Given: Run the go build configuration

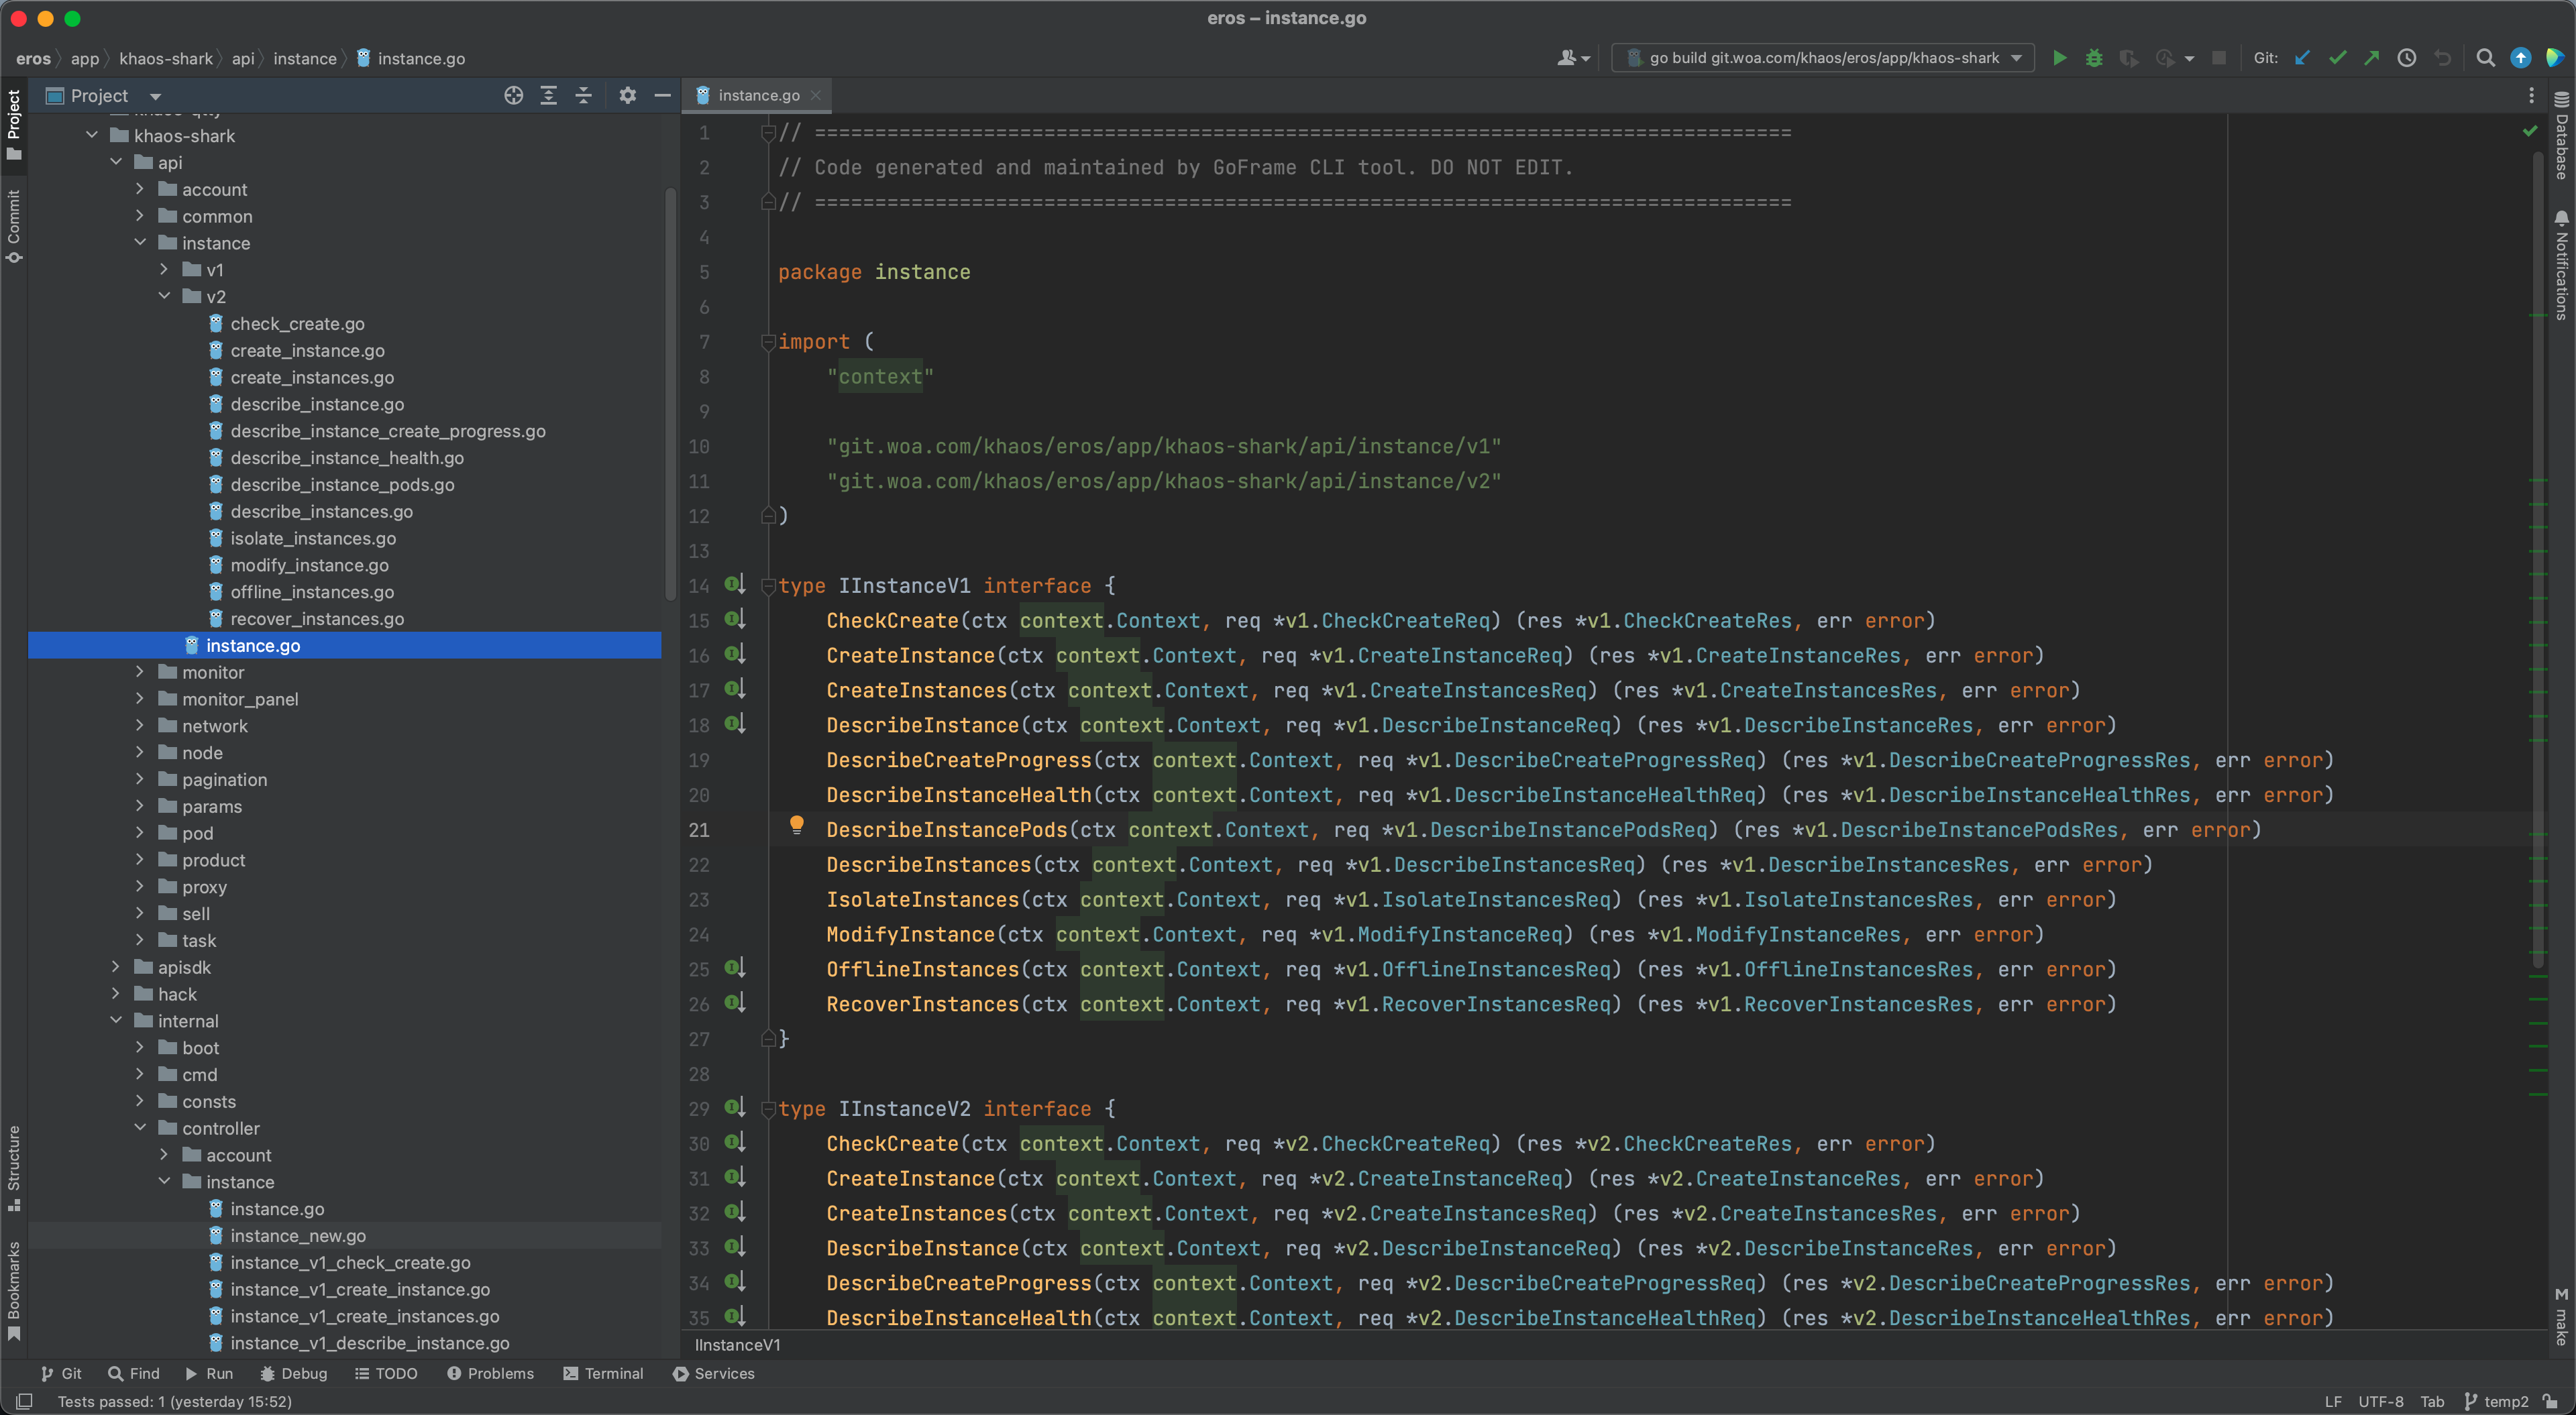Looking at the screenshot, I should tap(2059, 58).
